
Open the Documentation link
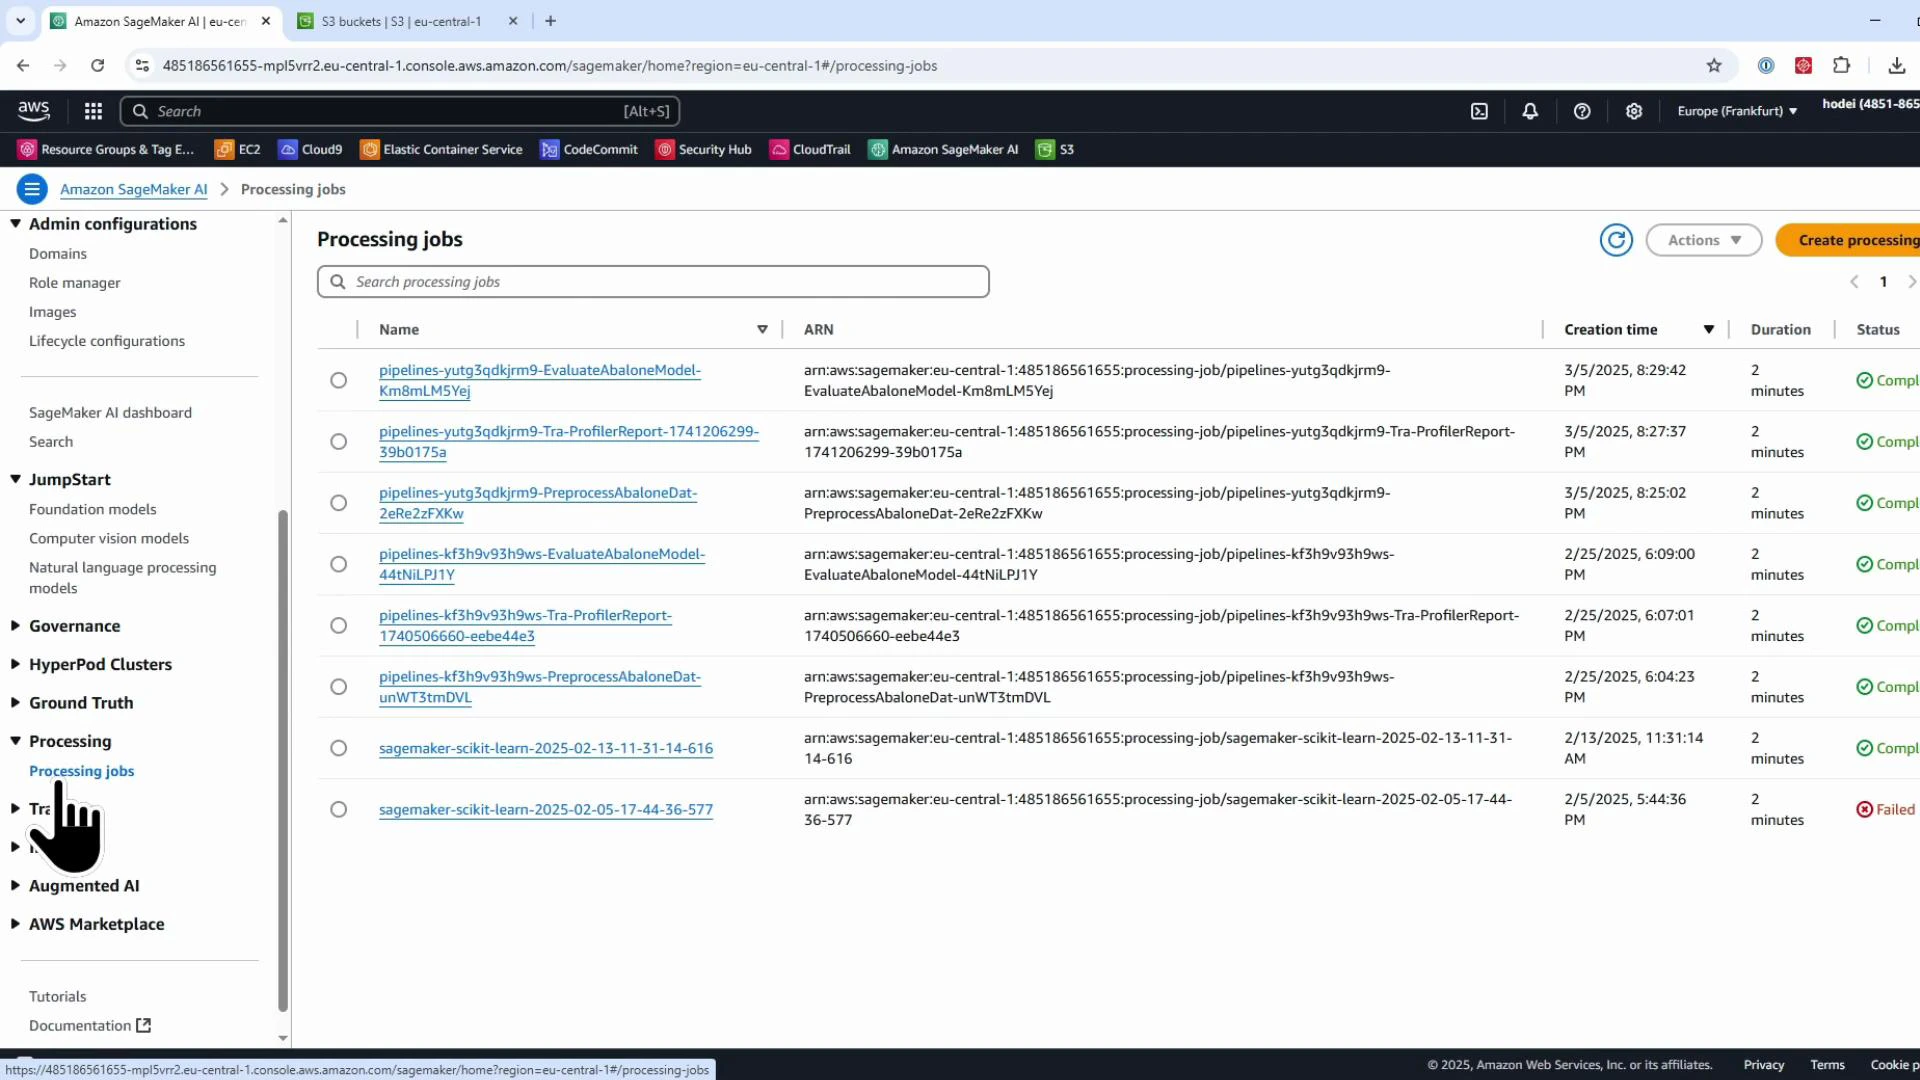point(81,1025)
